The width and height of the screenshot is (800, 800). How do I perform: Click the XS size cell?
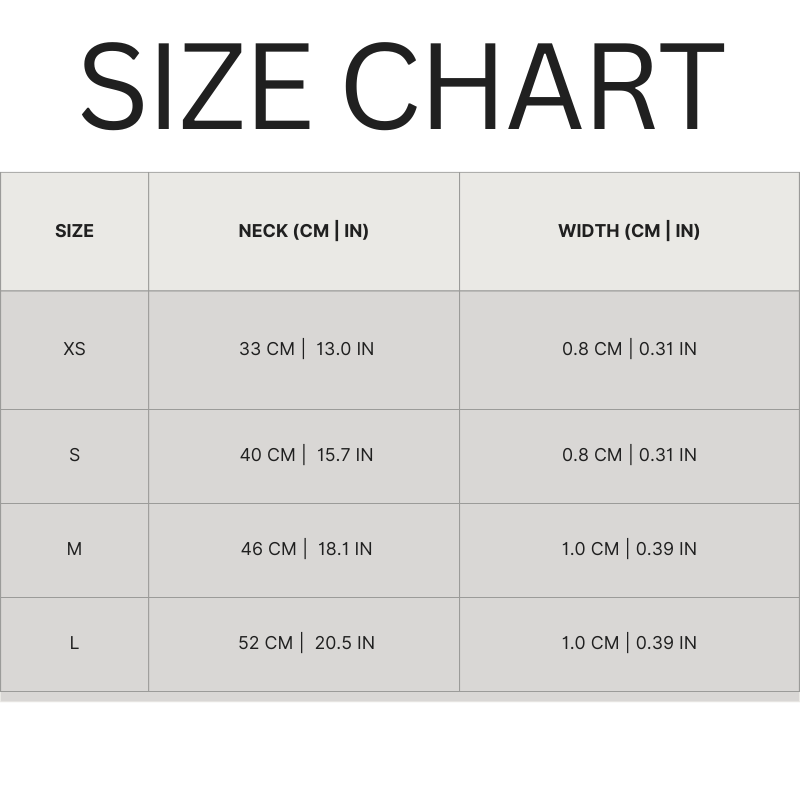[x=74, y=349]
